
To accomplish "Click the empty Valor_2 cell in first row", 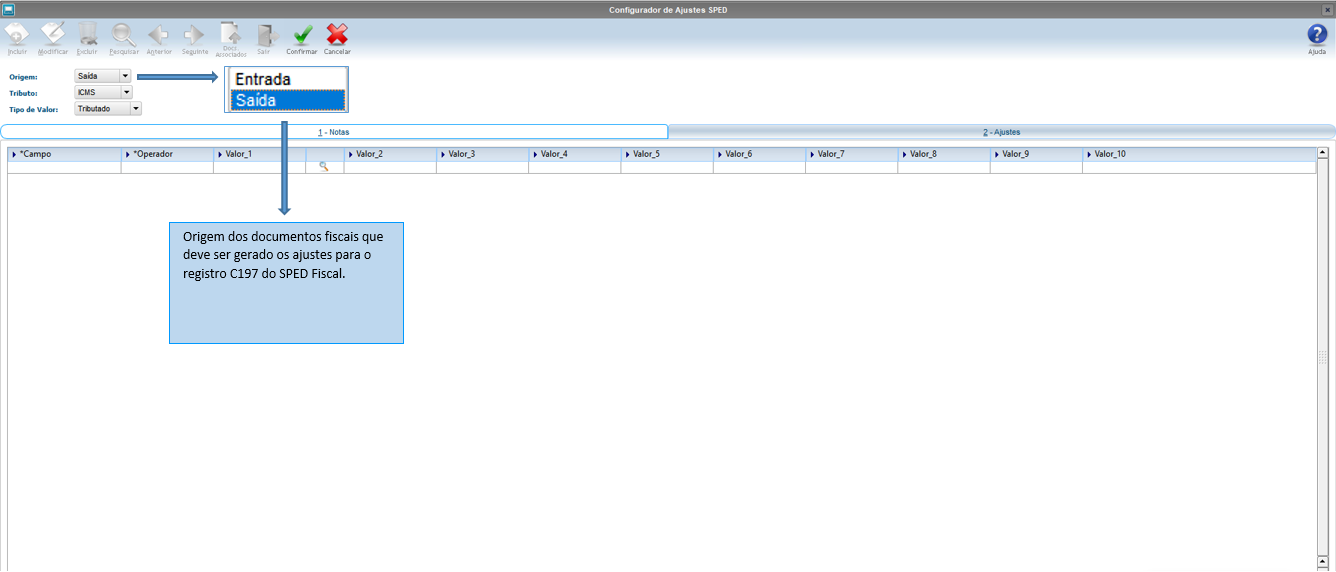I will (390, 167).
